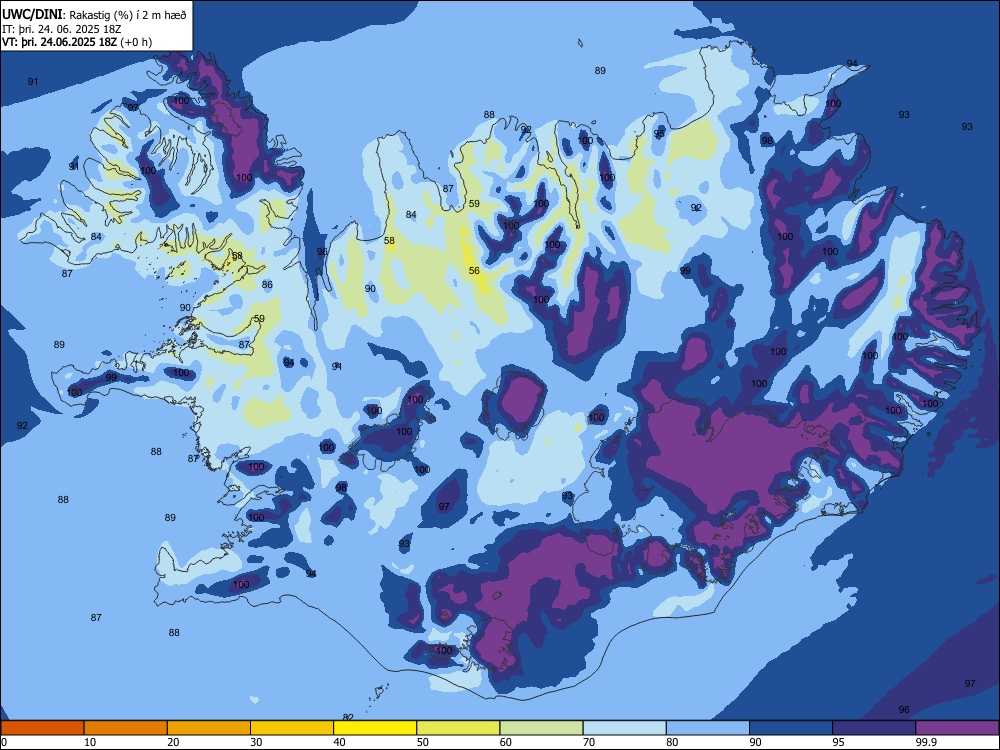
Task: Click the legend label "0"
Action: 4,742
